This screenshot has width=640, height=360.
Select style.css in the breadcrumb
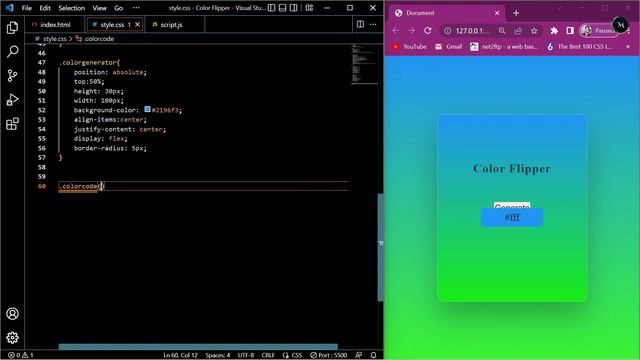tap(55, 39)
